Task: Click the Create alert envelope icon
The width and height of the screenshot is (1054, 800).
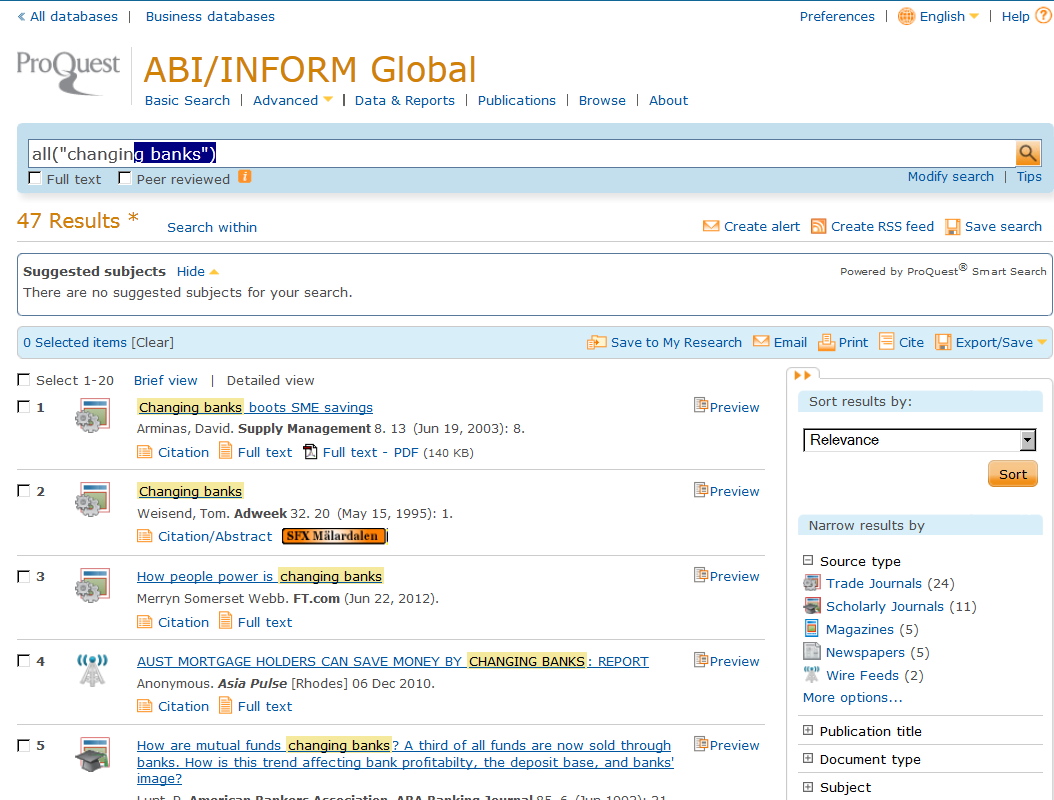Action: (711, 226)
